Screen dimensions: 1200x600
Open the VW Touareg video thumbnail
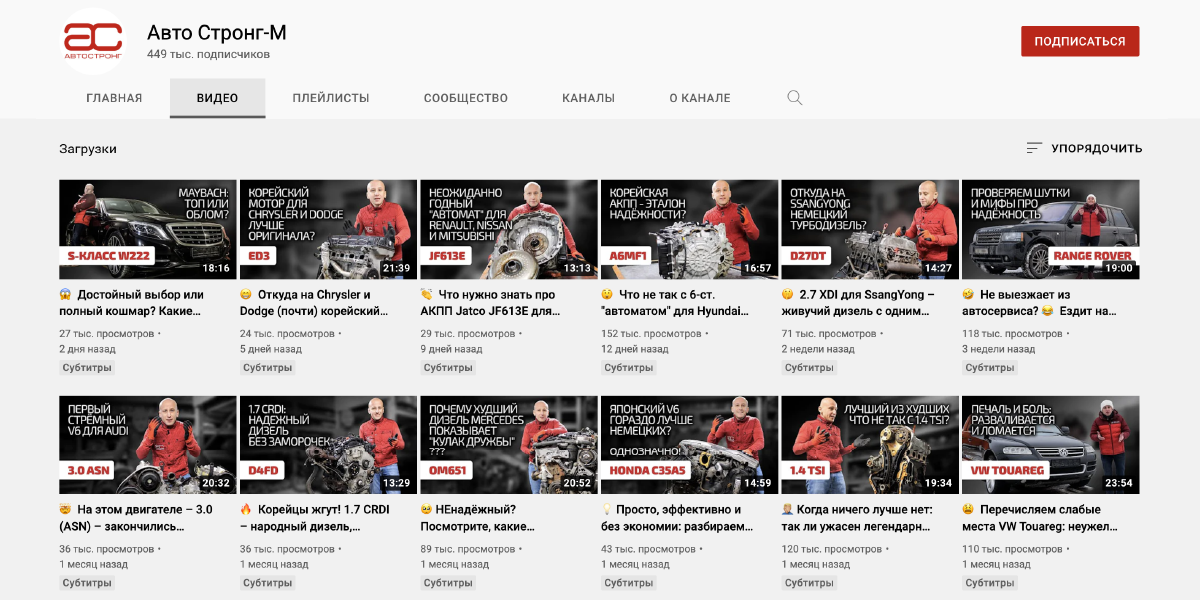tap(1050, 445)
